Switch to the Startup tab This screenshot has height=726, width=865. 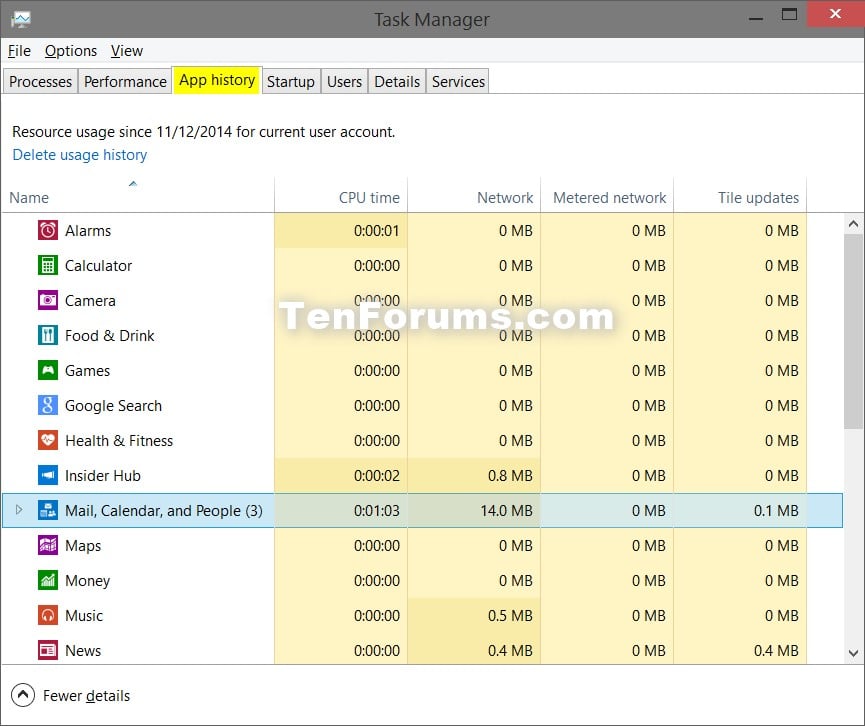291,82
